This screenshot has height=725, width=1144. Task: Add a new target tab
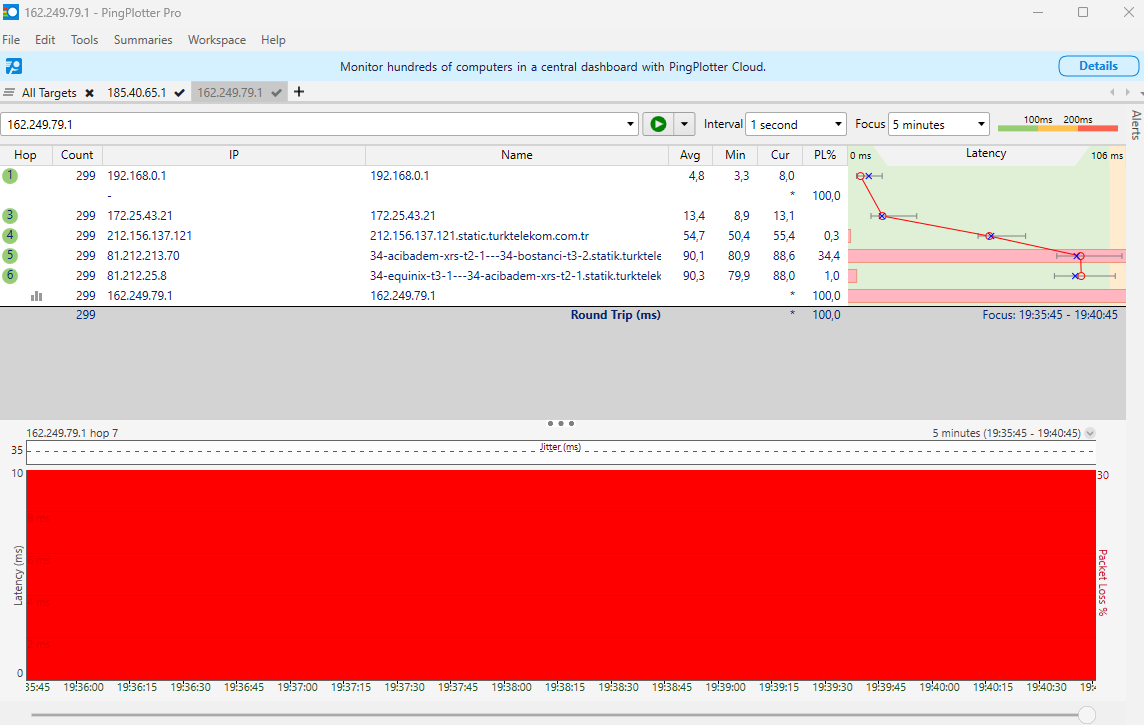click(298, 92)
